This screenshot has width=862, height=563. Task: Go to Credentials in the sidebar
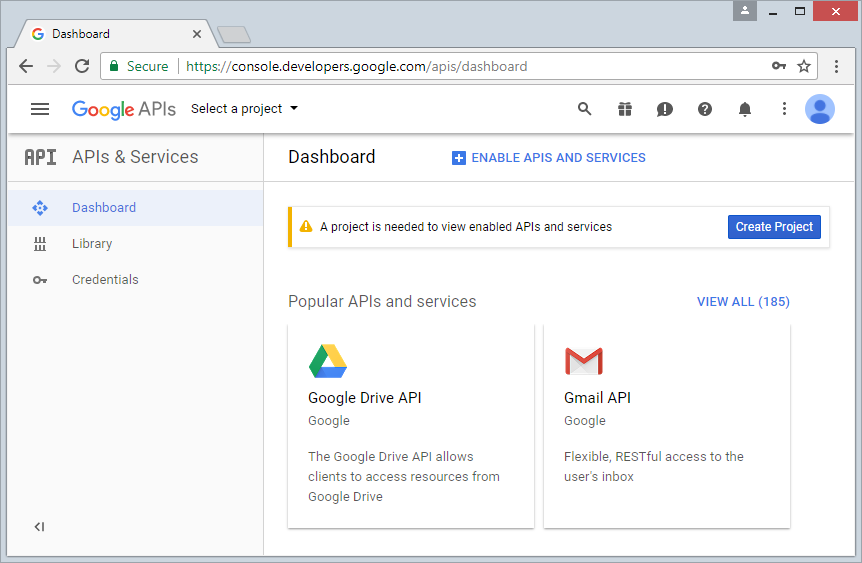(105, 280)
